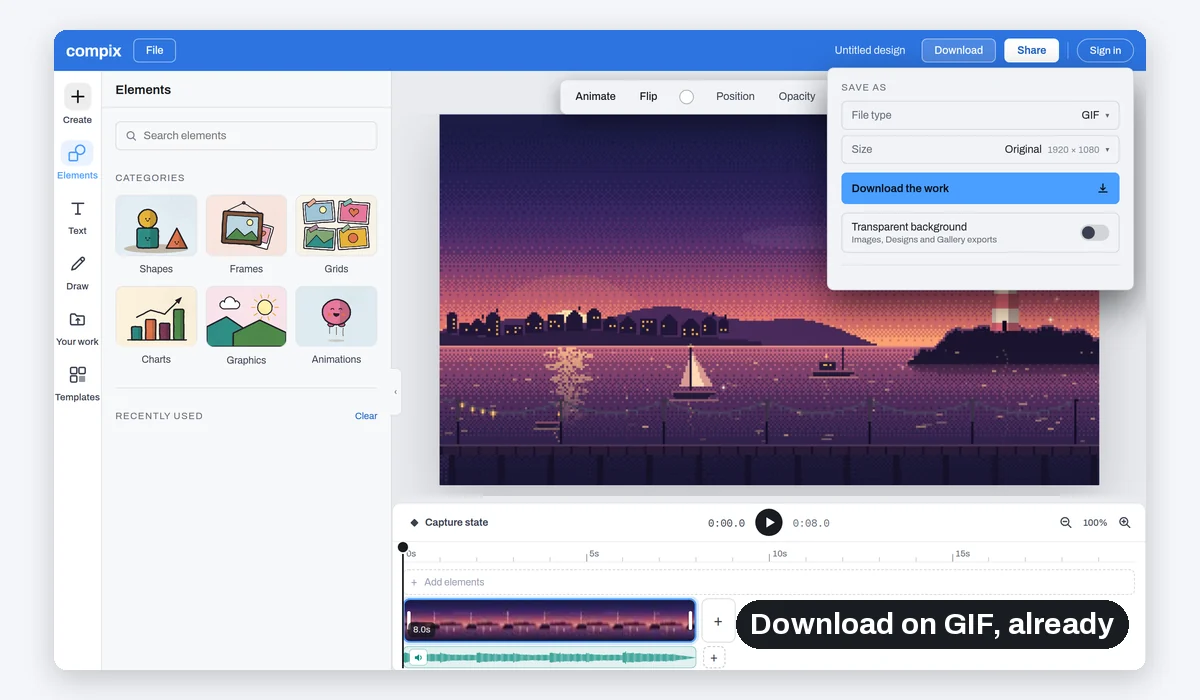Open the Grids category
The width and height of the screenshot is (1200, 700).
coord(336,234)
